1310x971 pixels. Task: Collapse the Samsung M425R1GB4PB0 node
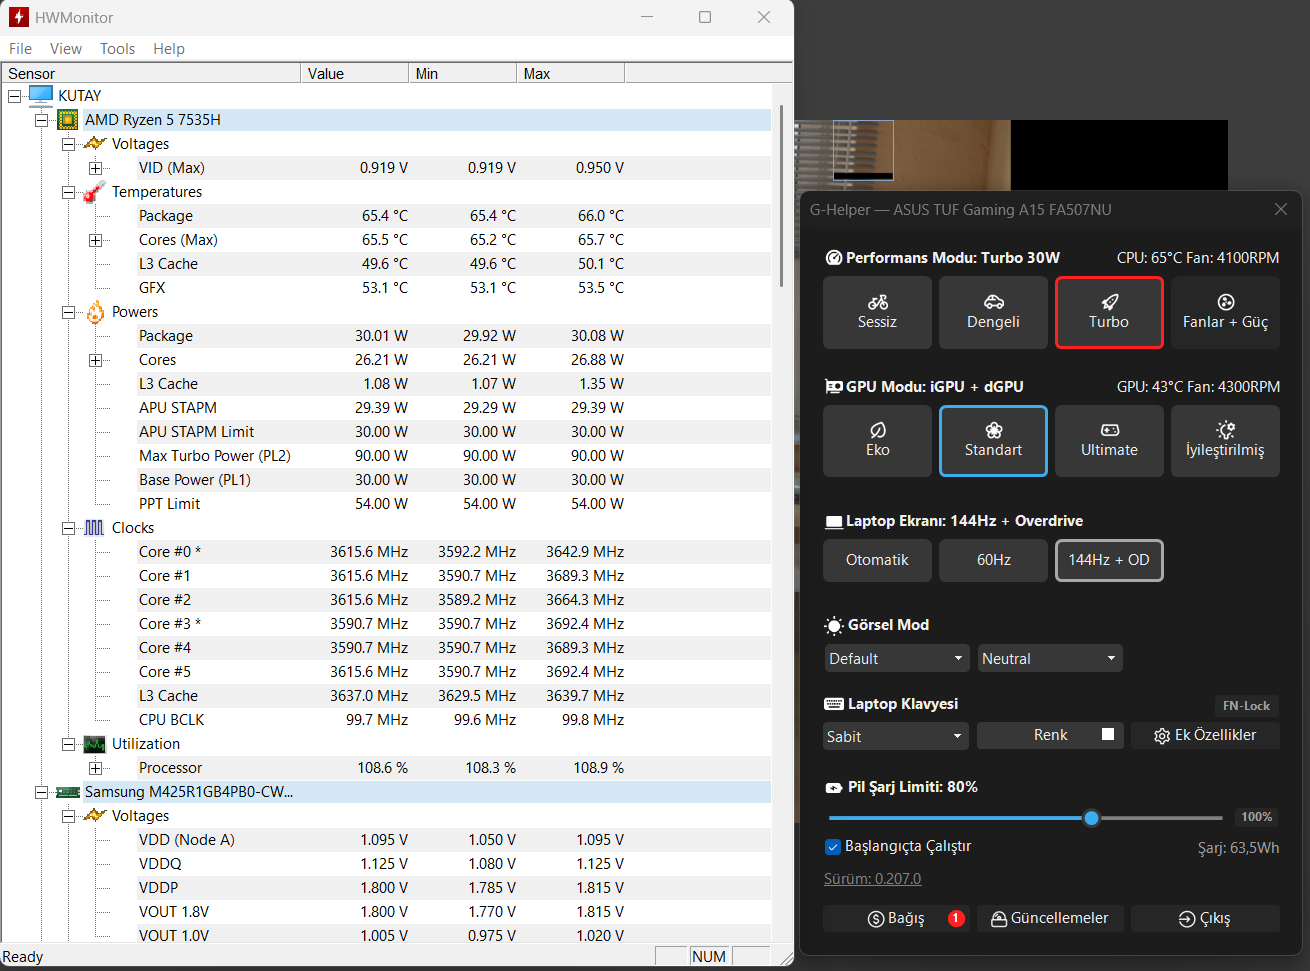pos(41,792)
